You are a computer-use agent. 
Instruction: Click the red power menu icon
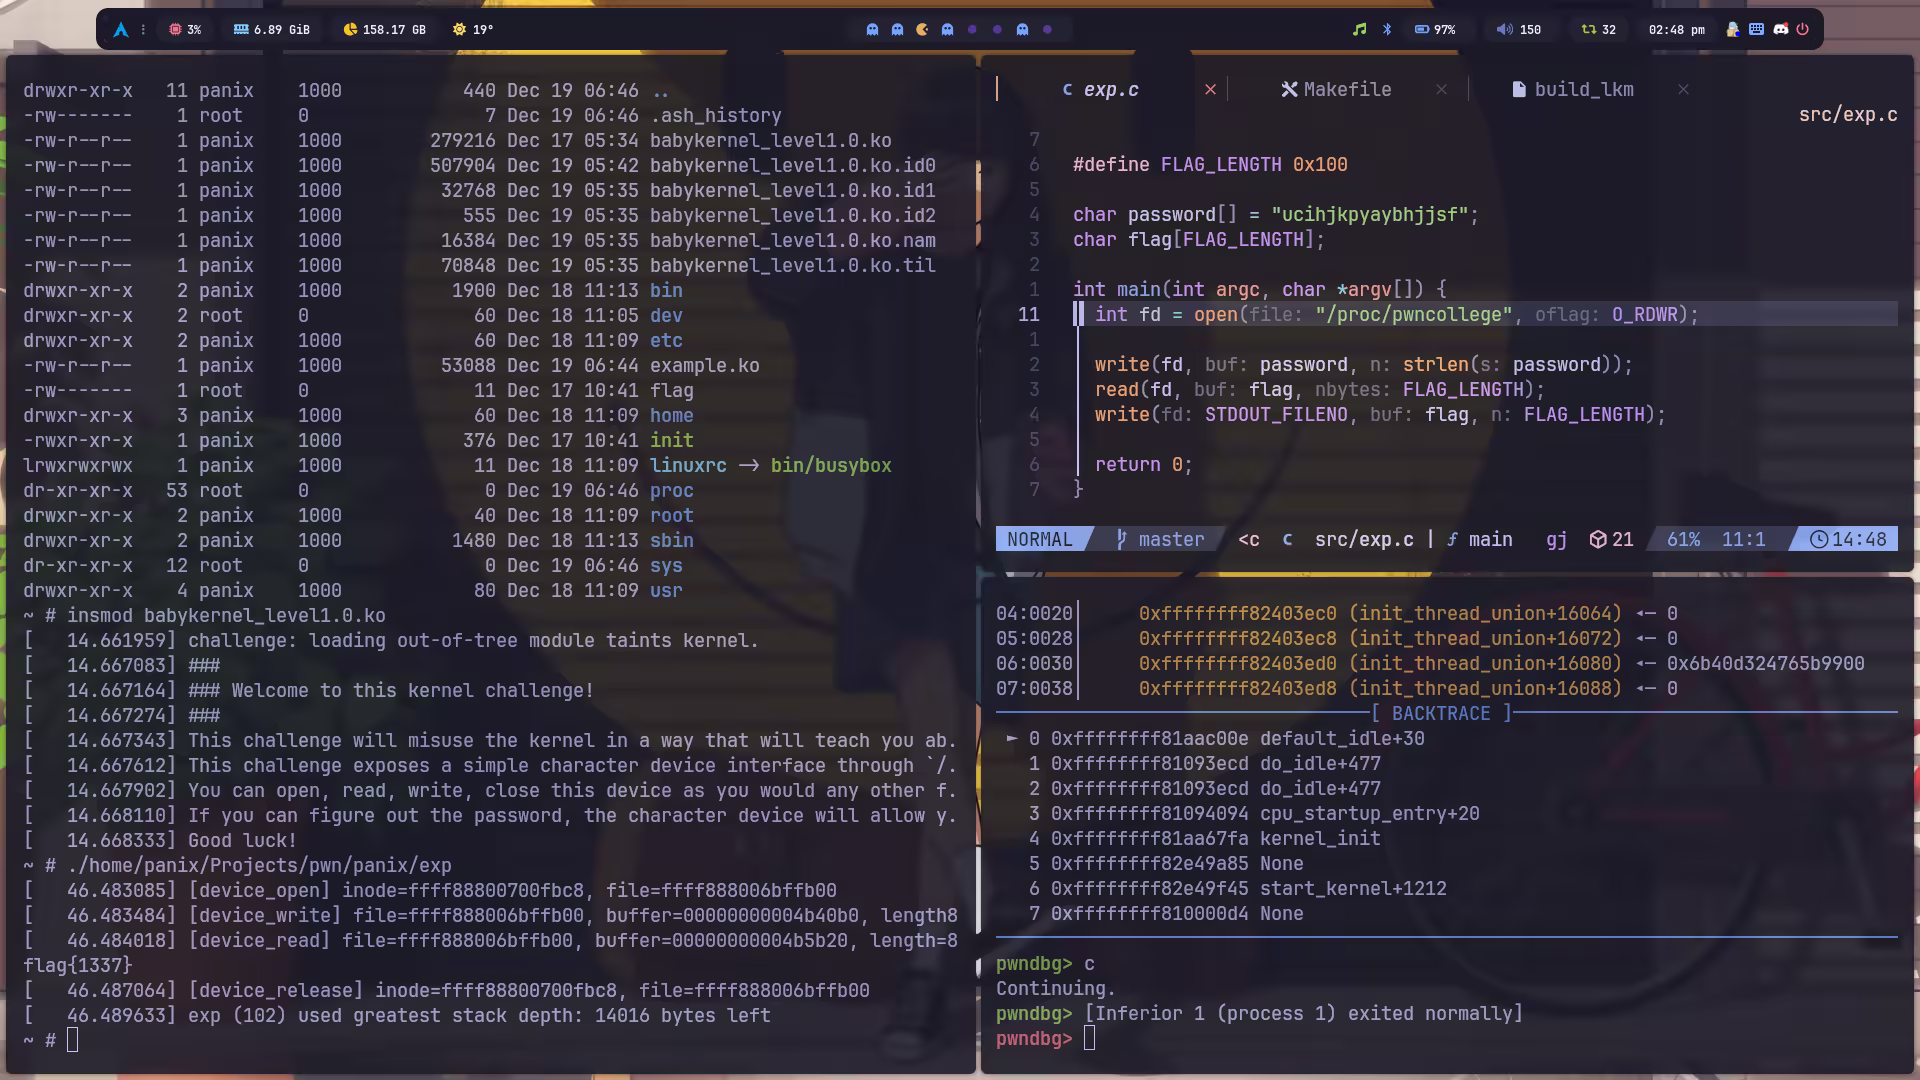(1803, 30)
